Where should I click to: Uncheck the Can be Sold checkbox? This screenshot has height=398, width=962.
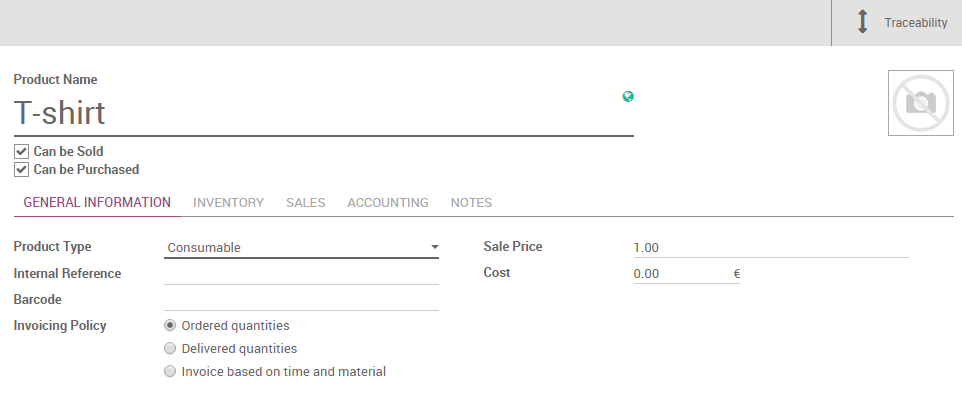pos(21,151)
